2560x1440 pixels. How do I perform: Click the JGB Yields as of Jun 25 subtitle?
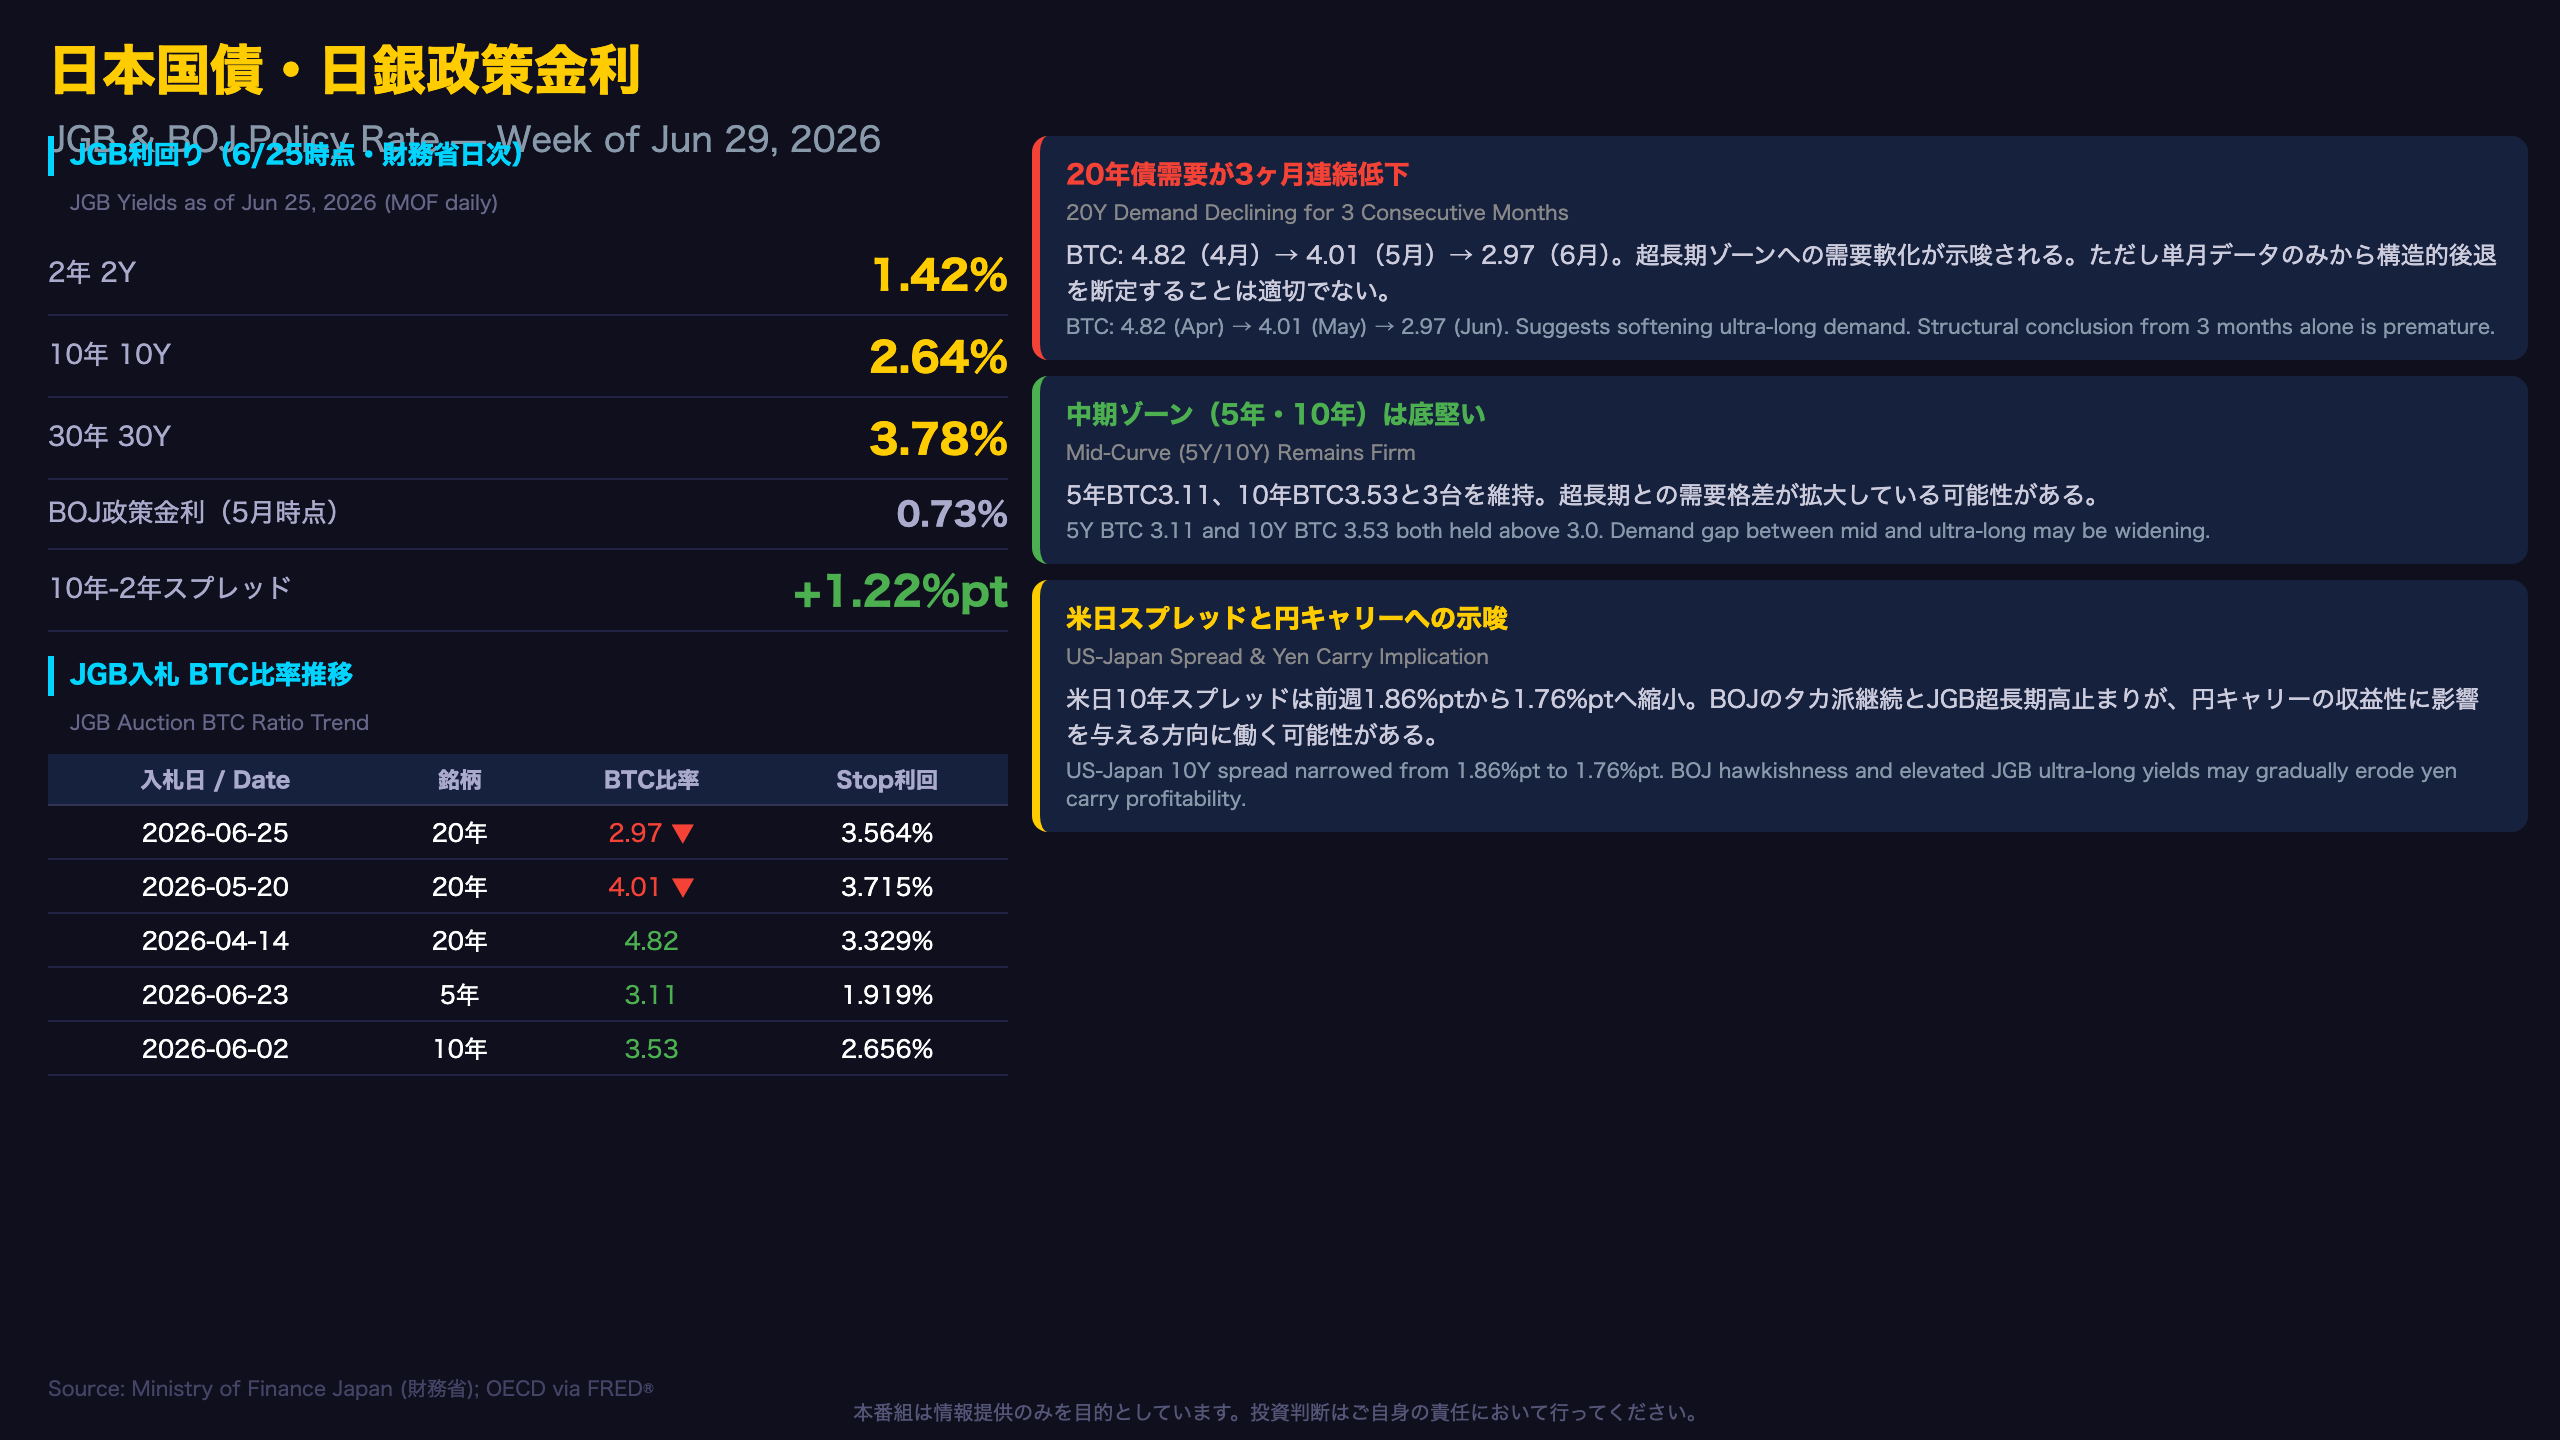(x=283, y=203)
